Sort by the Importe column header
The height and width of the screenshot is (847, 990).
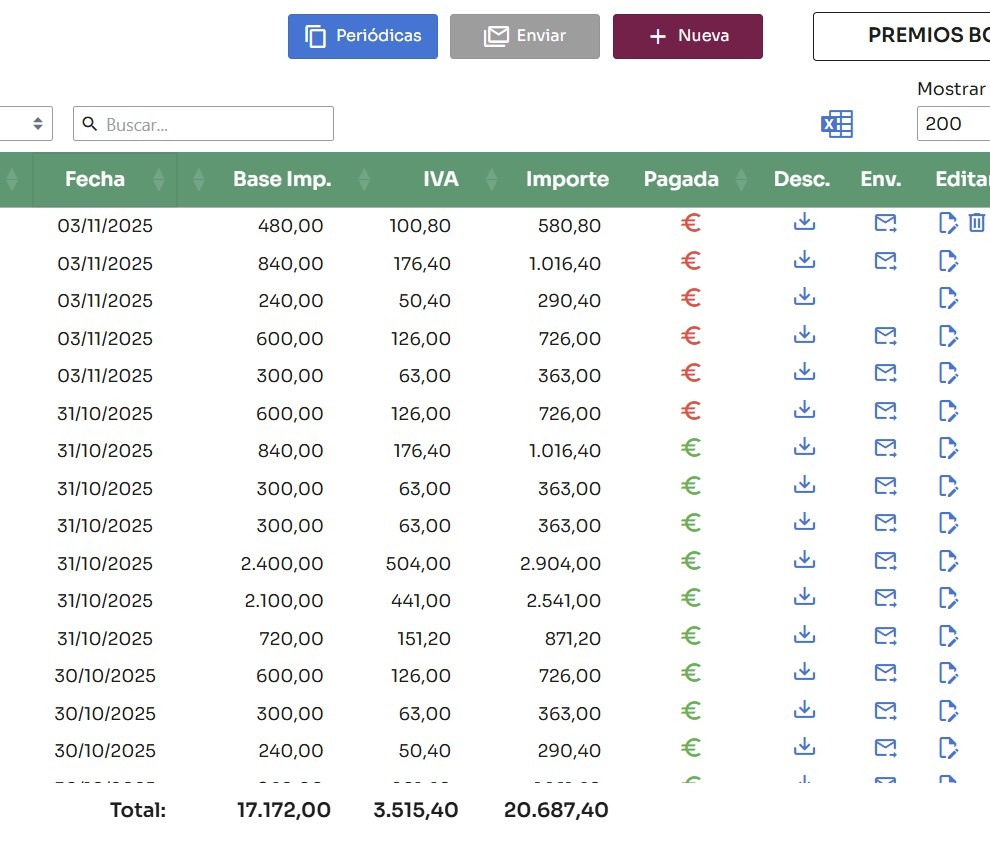tap(567, 180)
